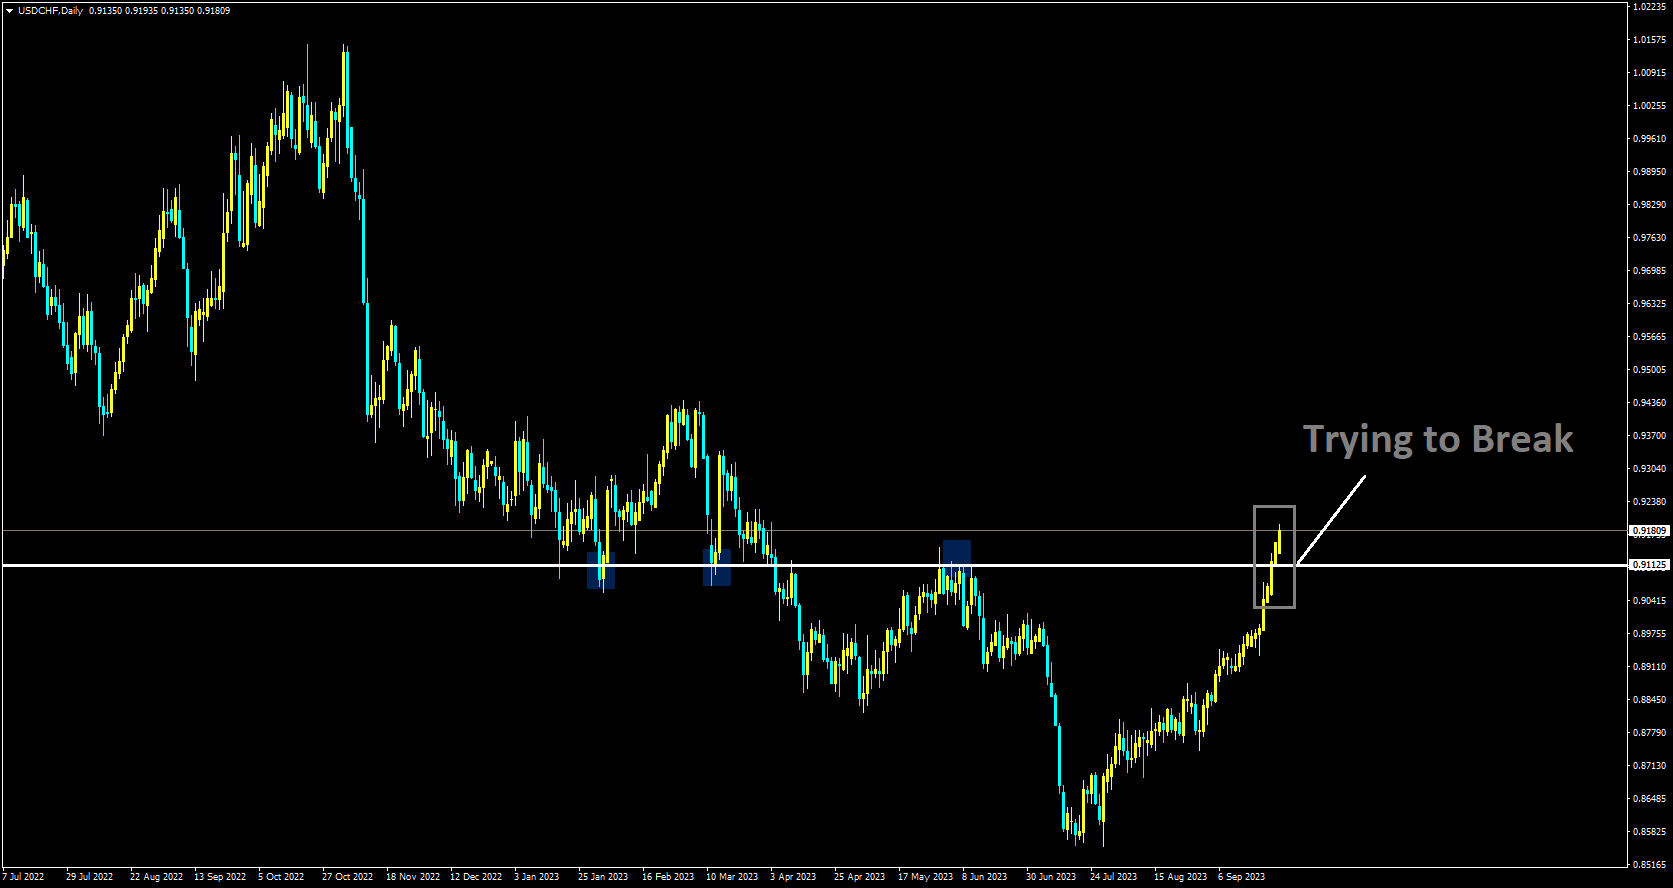Click price axis value 1.01575
Screen dimensions: 1673x888
pyautogui.click(x=1650, y=40)
